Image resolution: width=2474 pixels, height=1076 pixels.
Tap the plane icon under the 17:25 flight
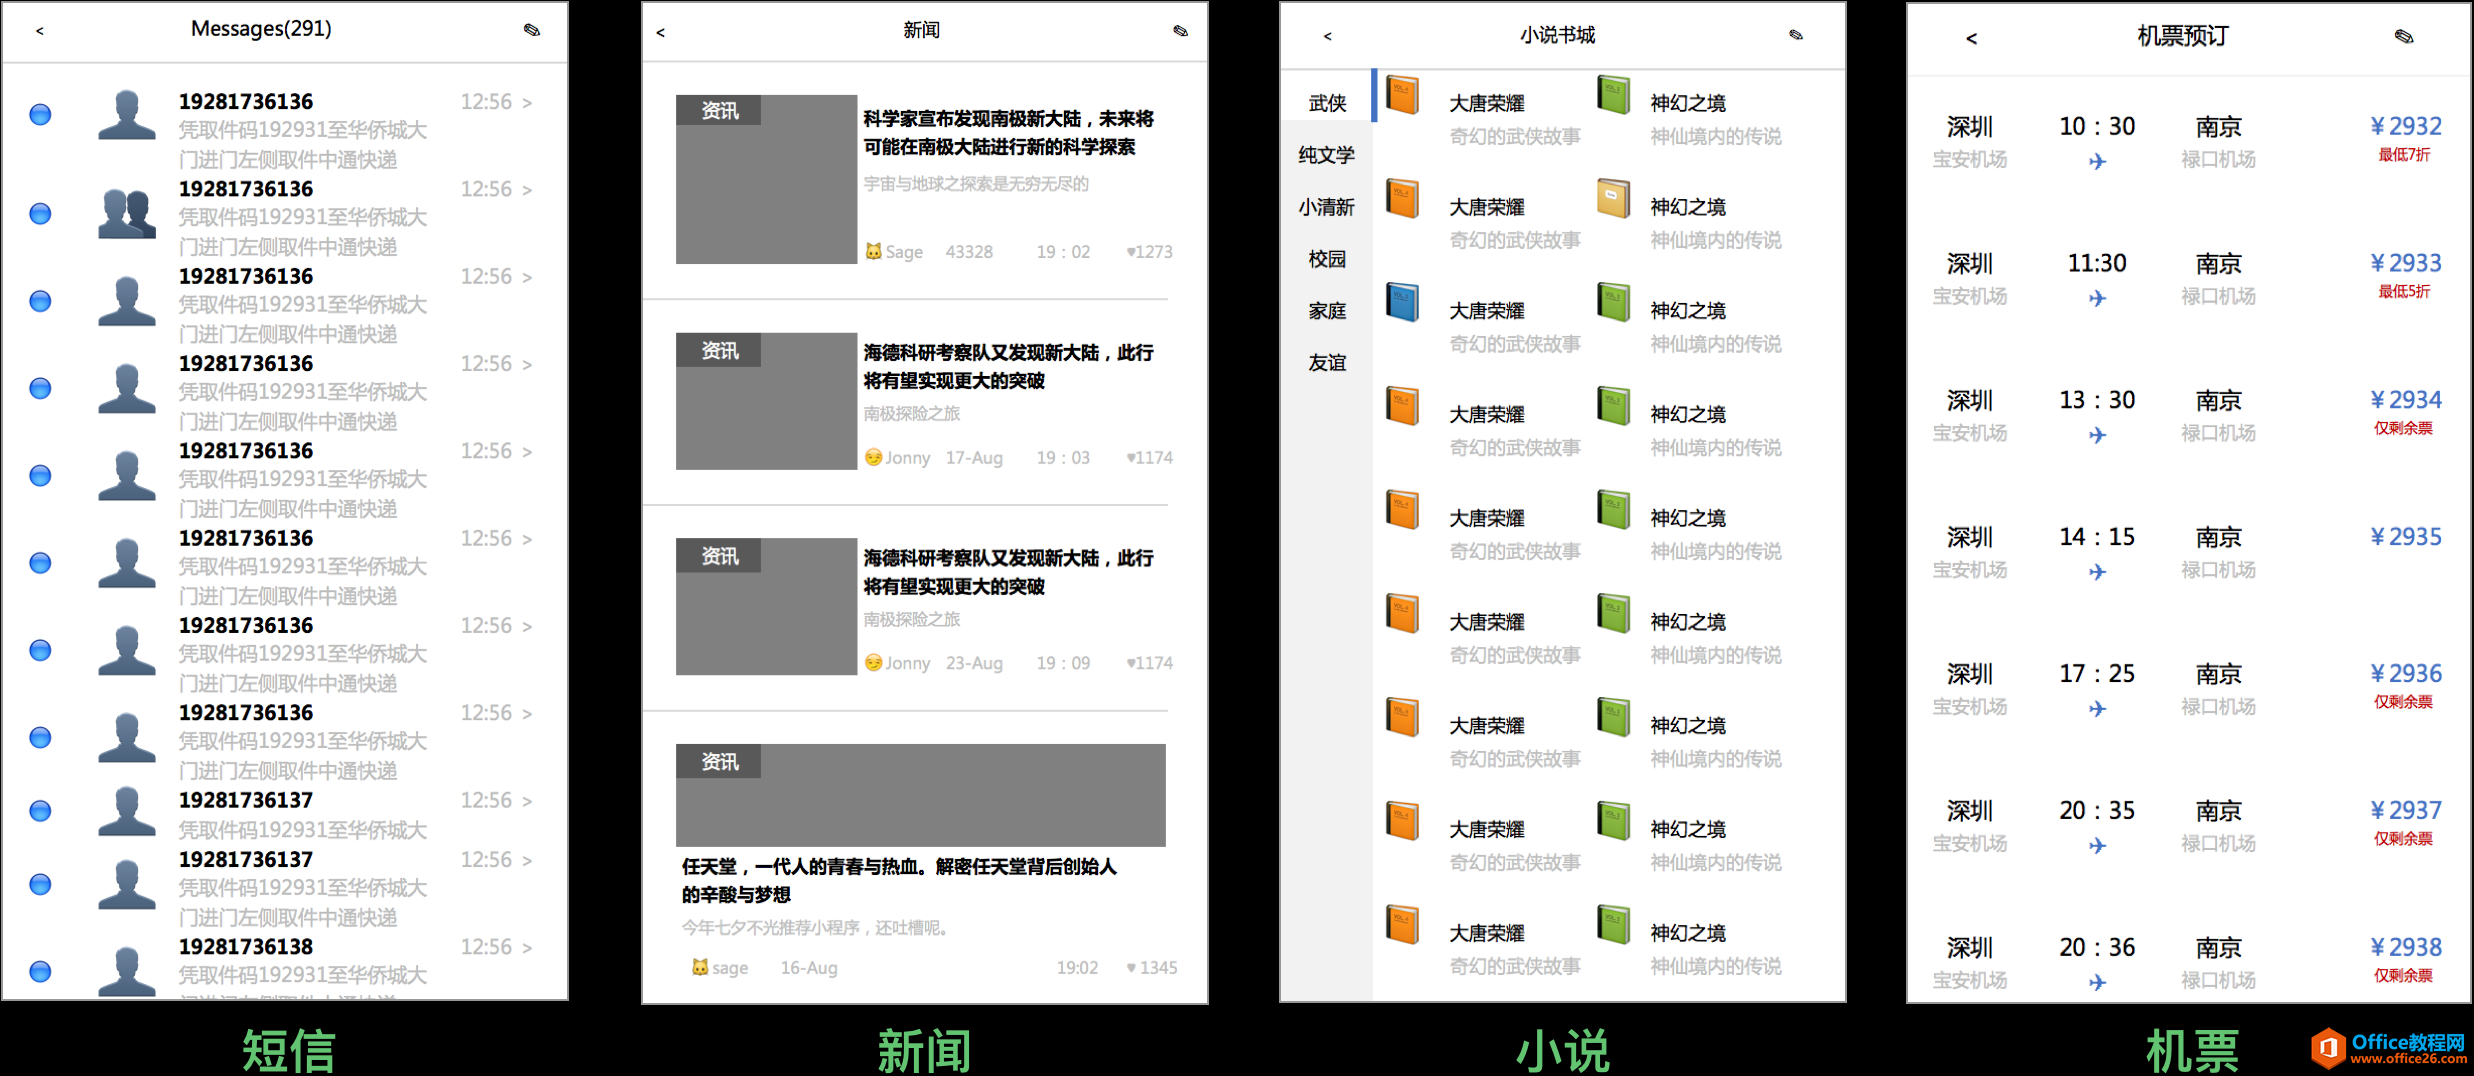pyautogui.click(x=2097, y=709)
